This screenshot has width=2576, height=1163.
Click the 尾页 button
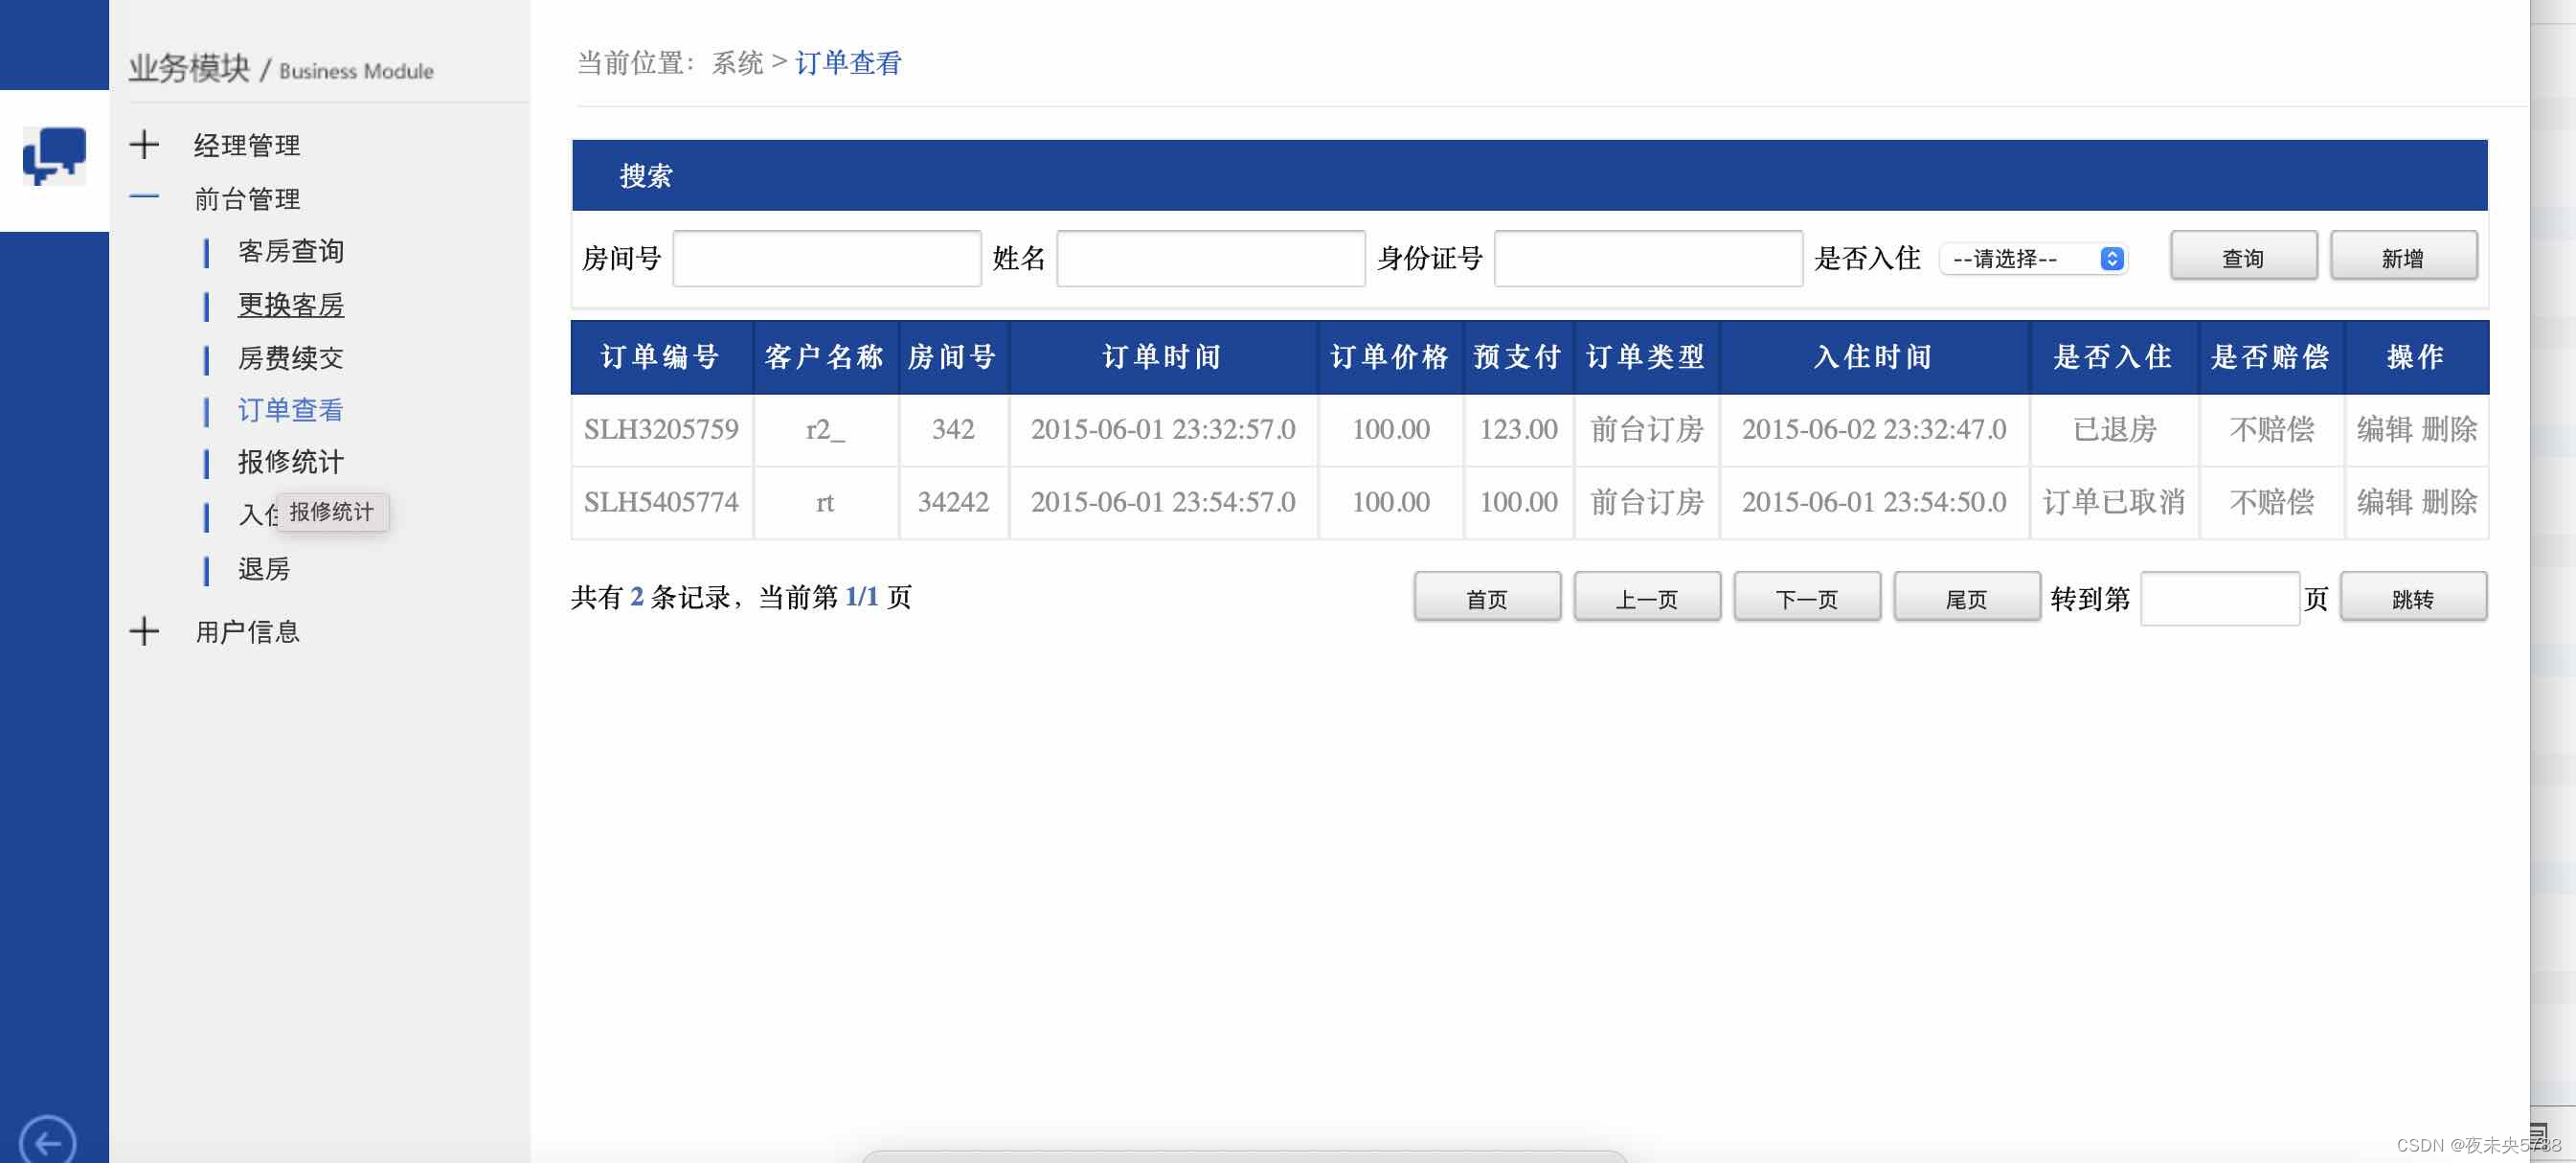(x=1967, y=598)
